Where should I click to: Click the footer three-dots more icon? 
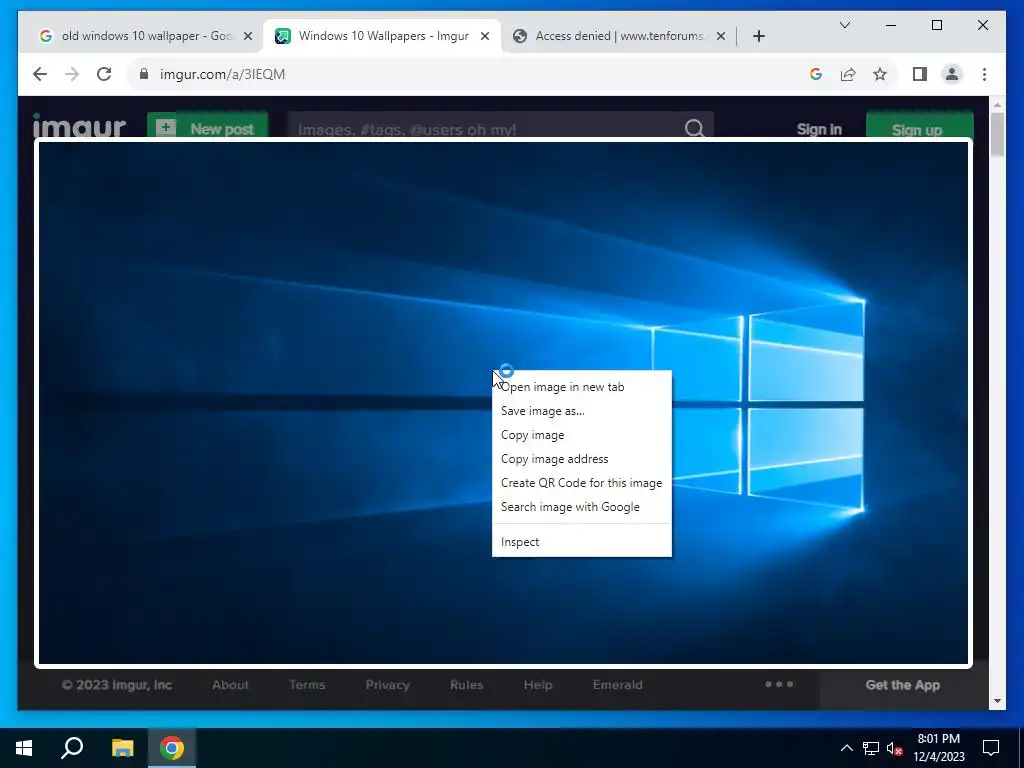779,684
